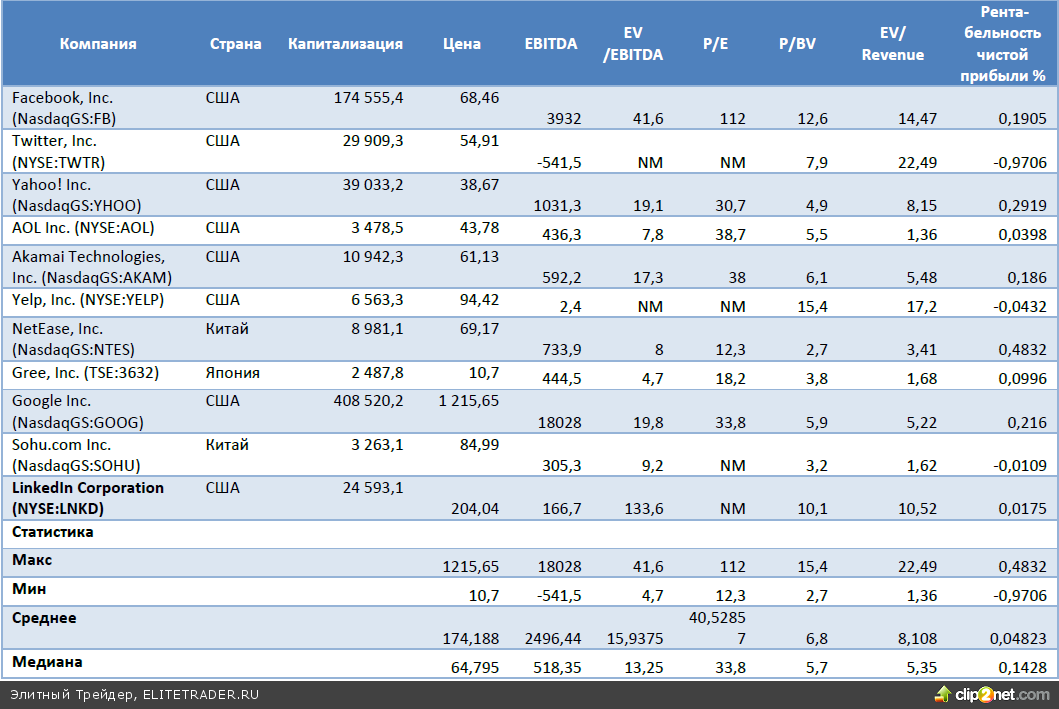This screenshot has height=709, width=1059.
Task: Click the Медиана row label
Action: 46,662
